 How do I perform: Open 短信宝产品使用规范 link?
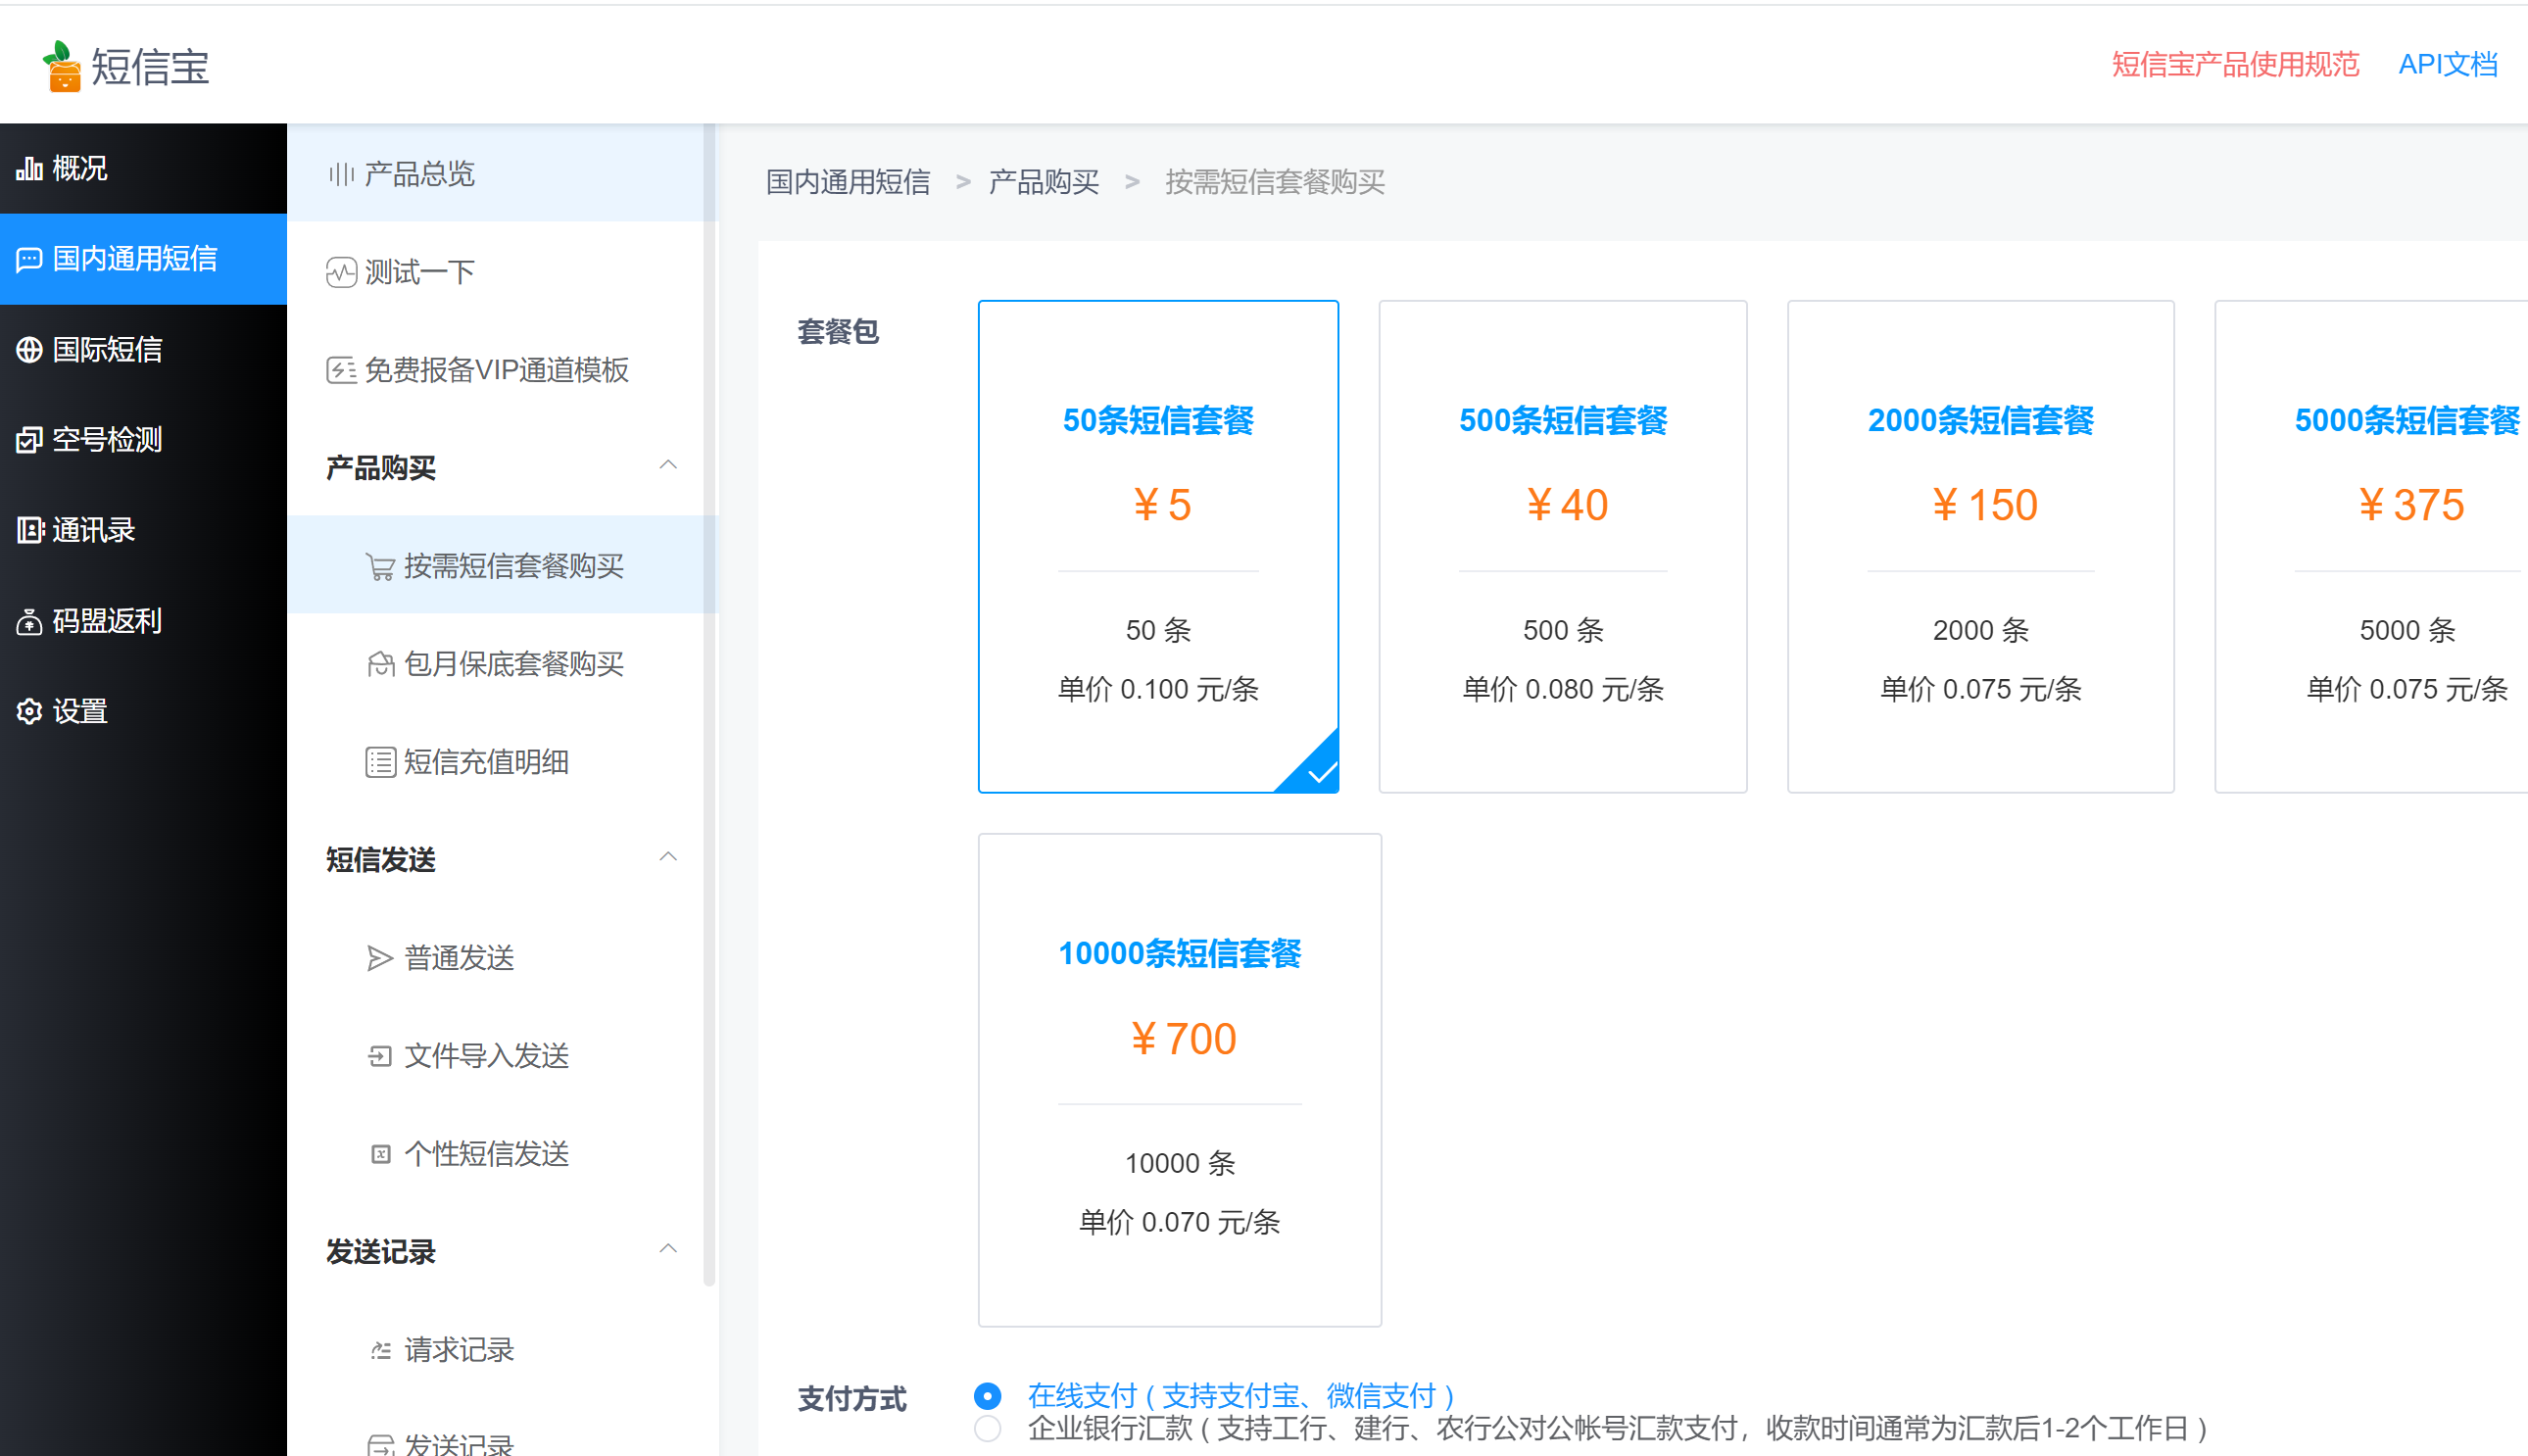(x=2235, y=65)
